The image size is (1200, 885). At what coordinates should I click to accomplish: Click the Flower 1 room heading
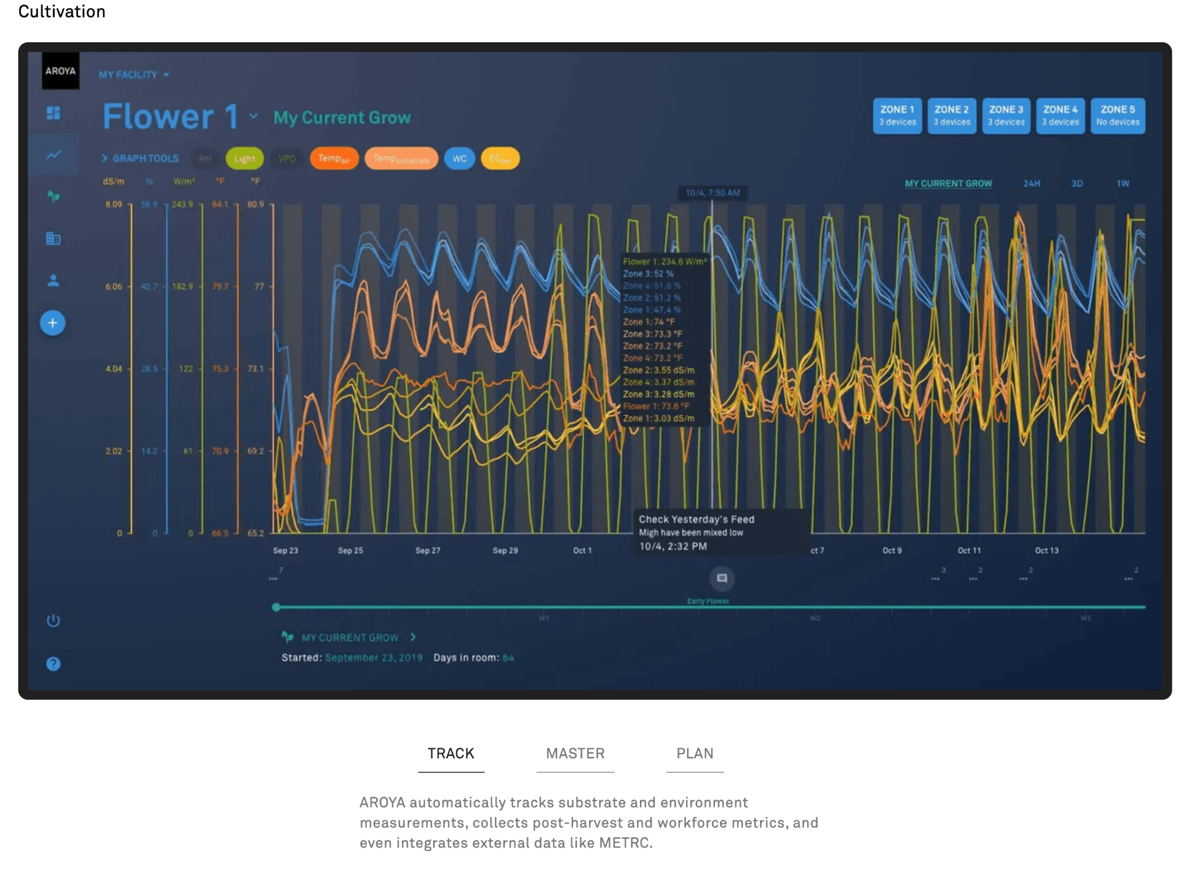coord(170,117)
